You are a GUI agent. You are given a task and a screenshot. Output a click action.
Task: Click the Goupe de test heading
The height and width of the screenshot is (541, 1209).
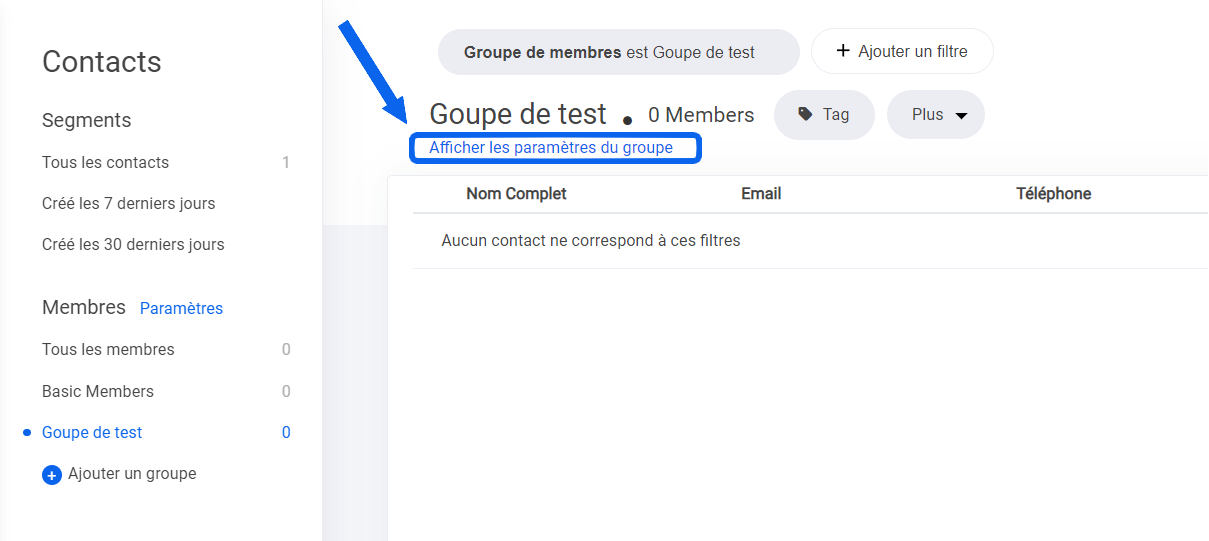(x=518, y=114)
